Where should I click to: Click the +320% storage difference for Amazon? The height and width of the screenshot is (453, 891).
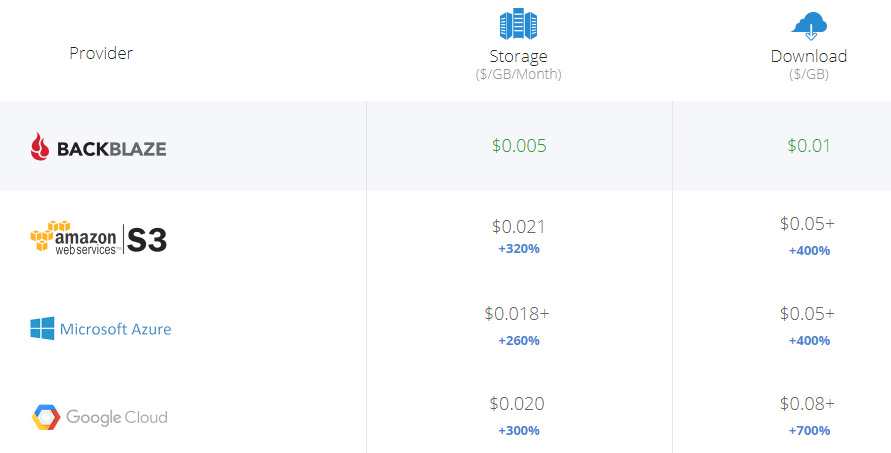(518, 249)
